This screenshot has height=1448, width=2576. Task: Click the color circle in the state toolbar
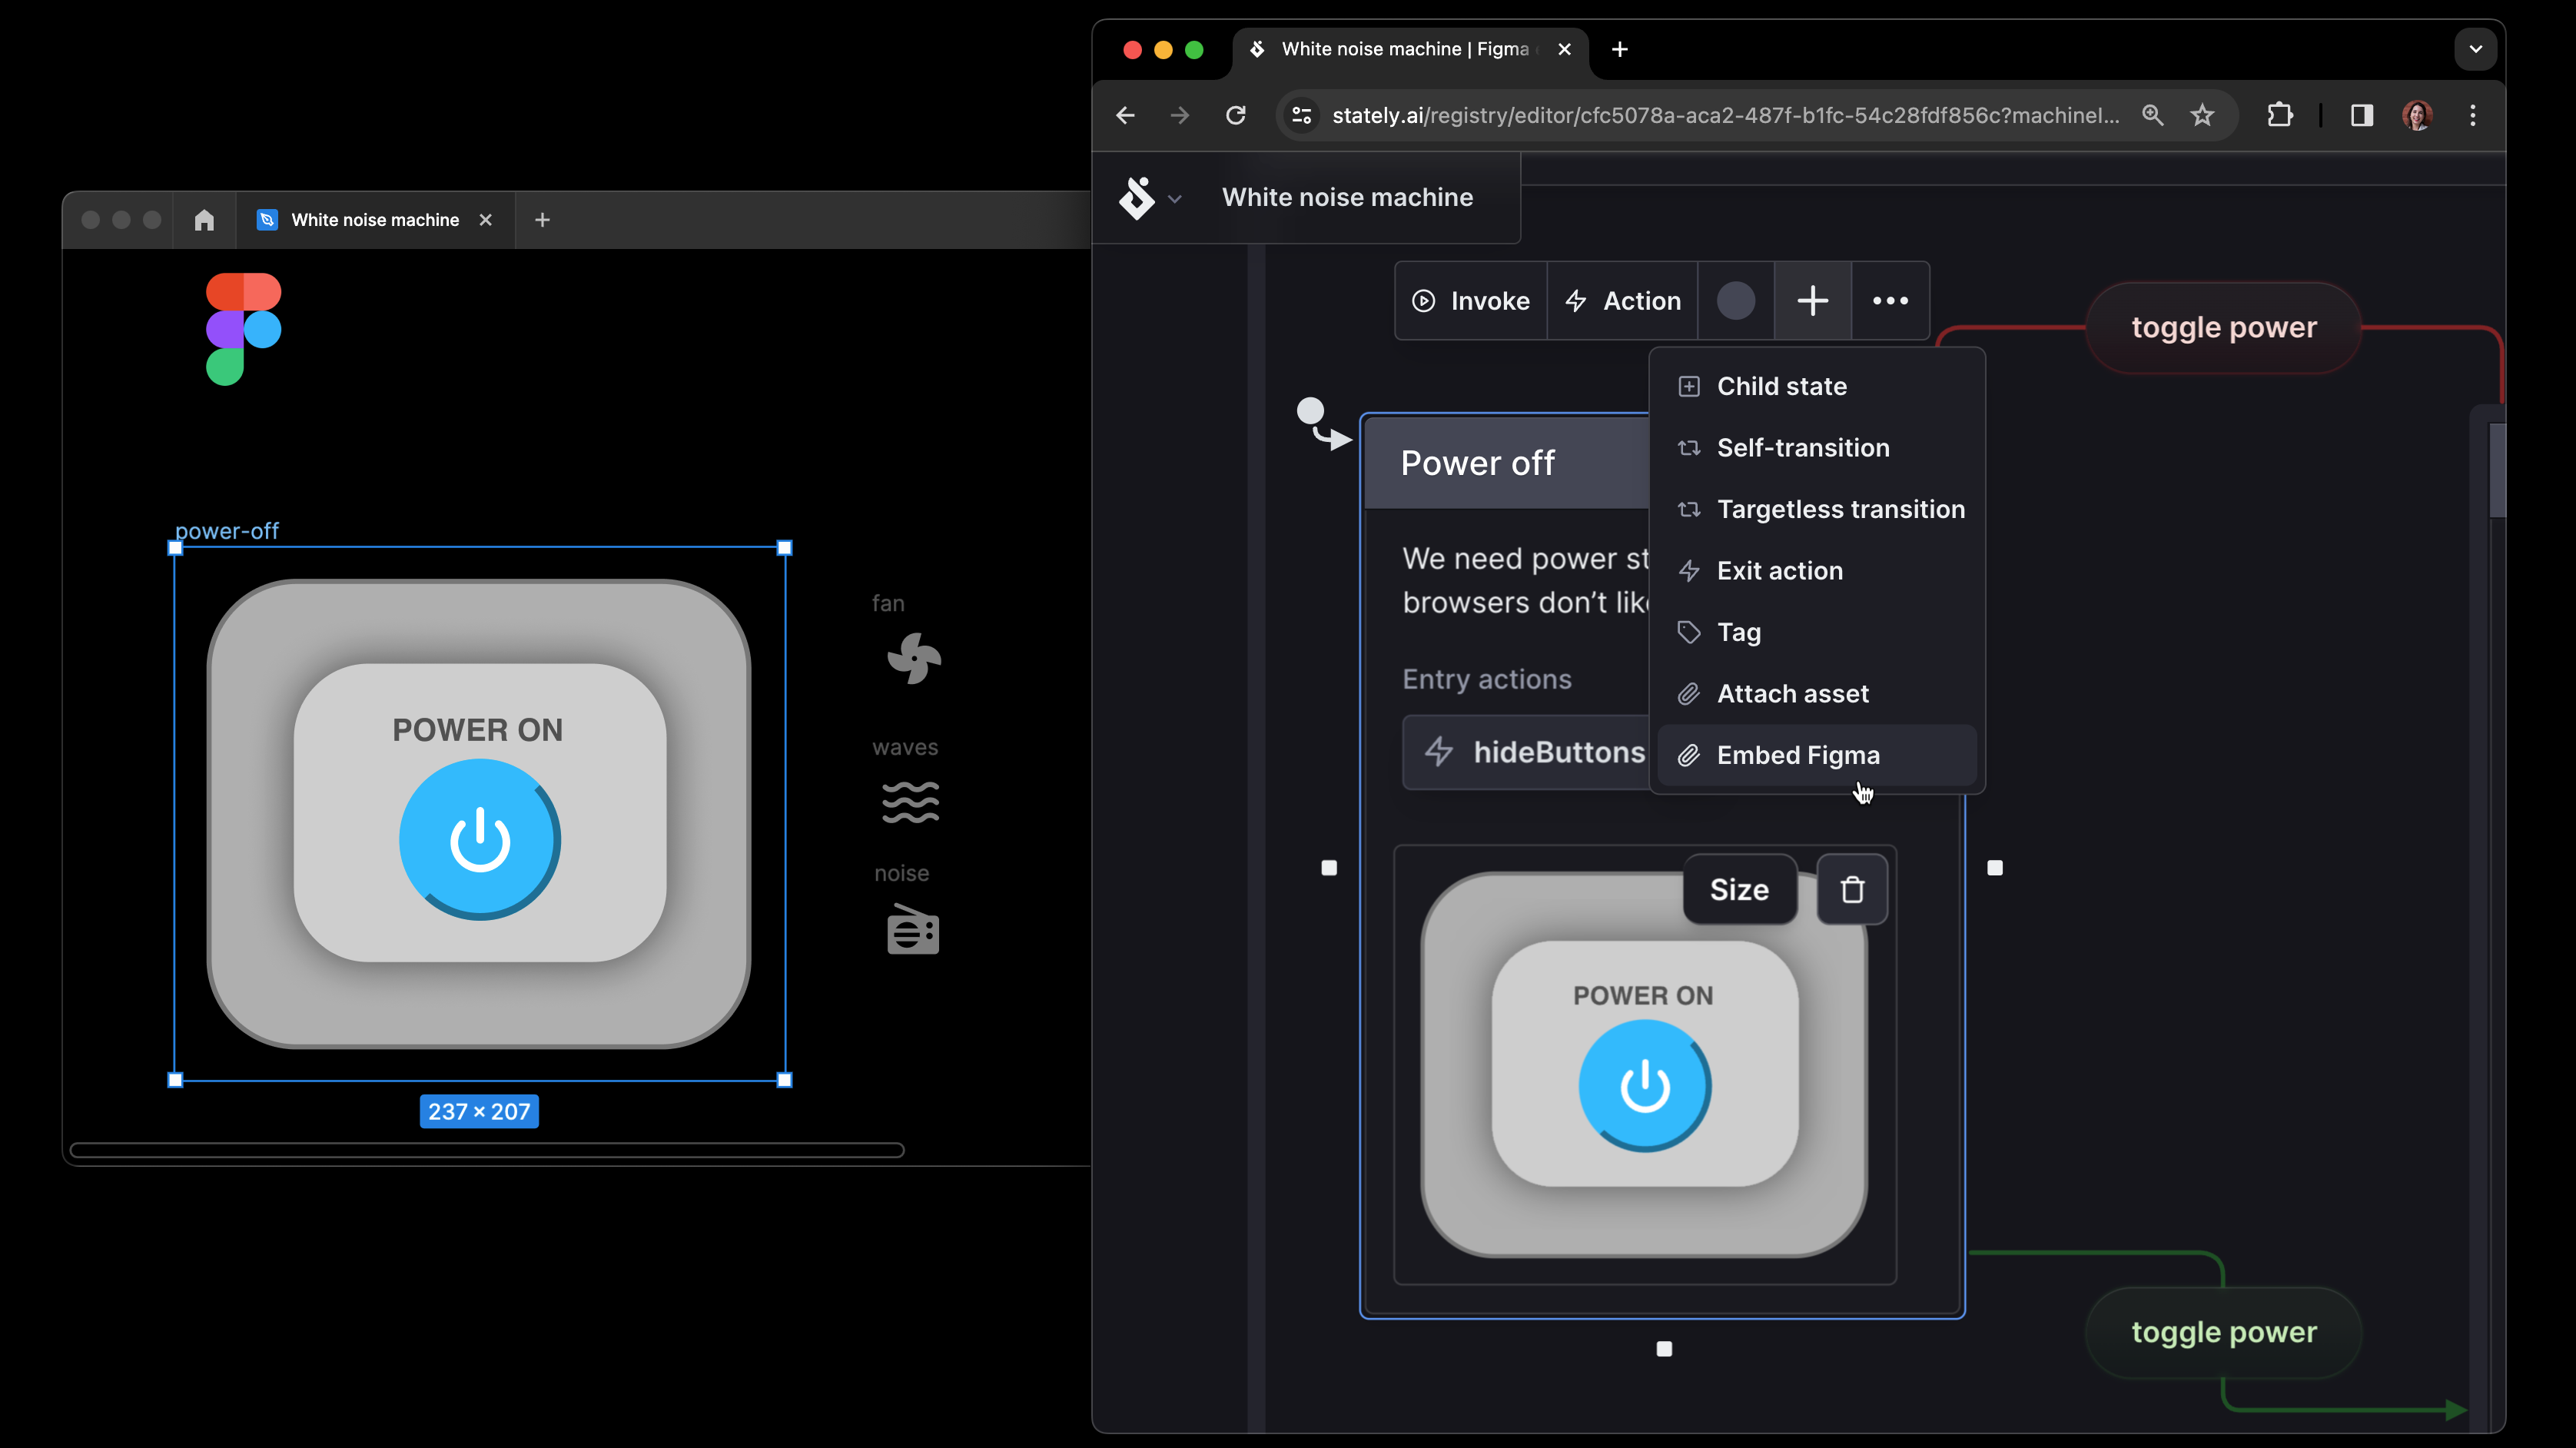(x=1736, y=300)
